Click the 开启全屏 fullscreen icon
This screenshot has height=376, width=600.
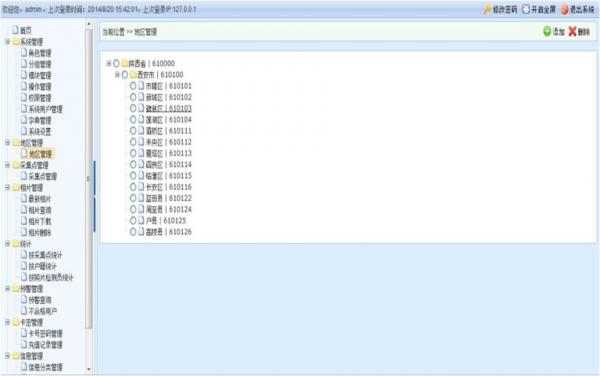526,9
